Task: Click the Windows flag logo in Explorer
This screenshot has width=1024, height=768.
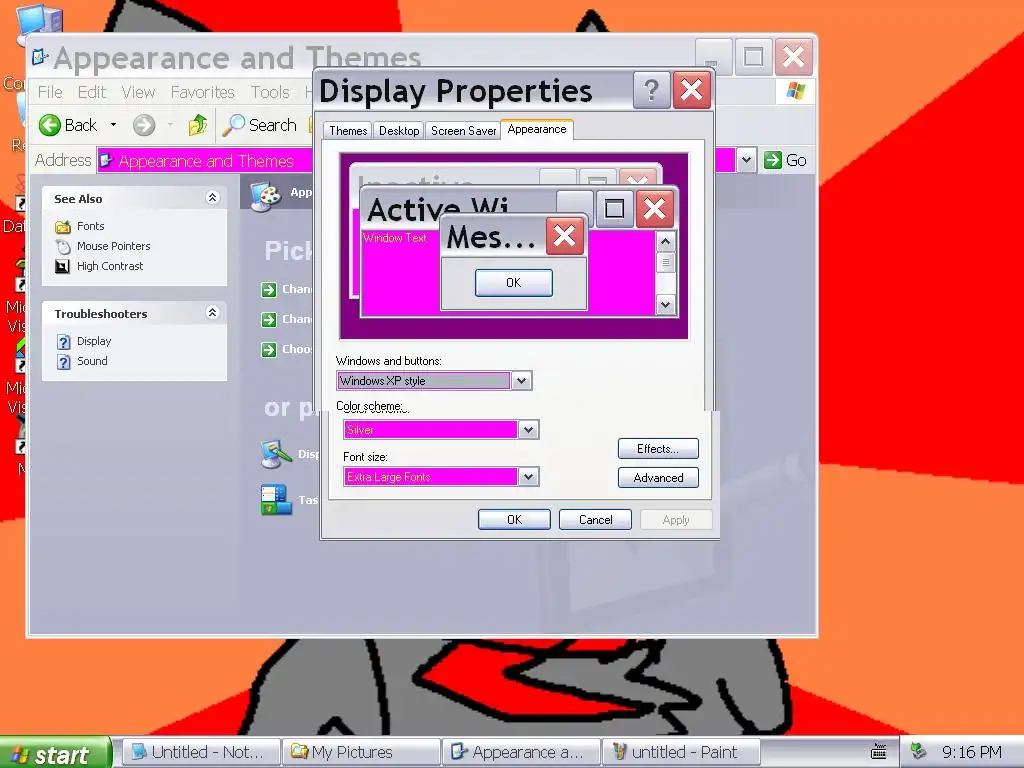Action: (x=795, y=91)
